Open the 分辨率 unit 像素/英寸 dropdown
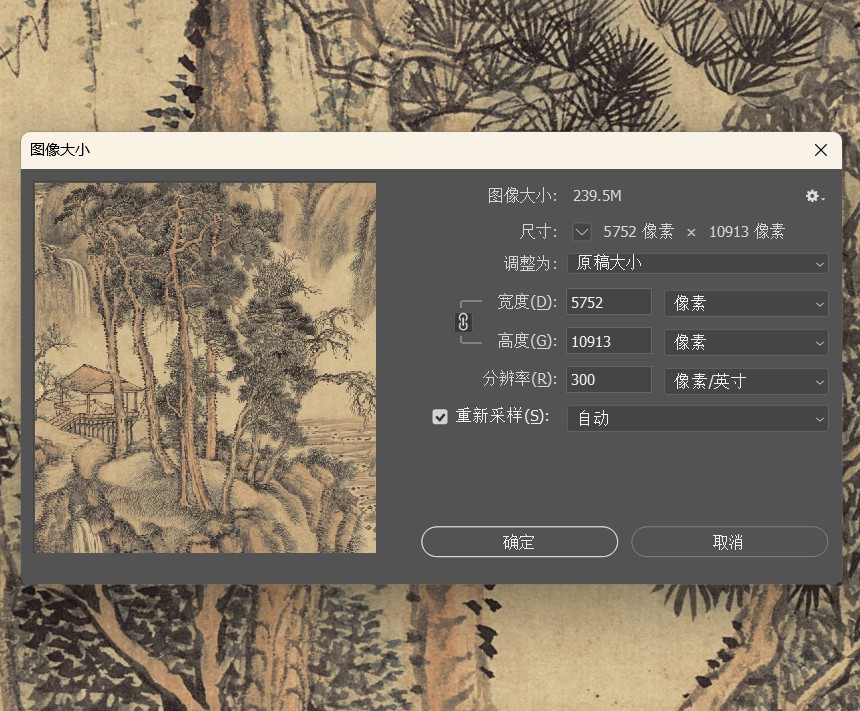Viewport: 860px width, 711px height. tap(746, 381)
